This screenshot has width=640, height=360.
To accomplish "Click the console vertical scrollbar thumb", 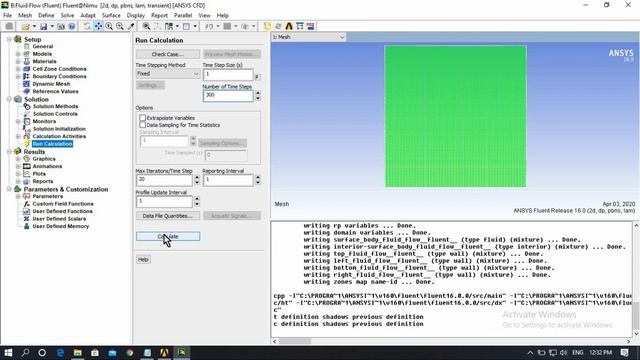I will [x=636, y=316].
